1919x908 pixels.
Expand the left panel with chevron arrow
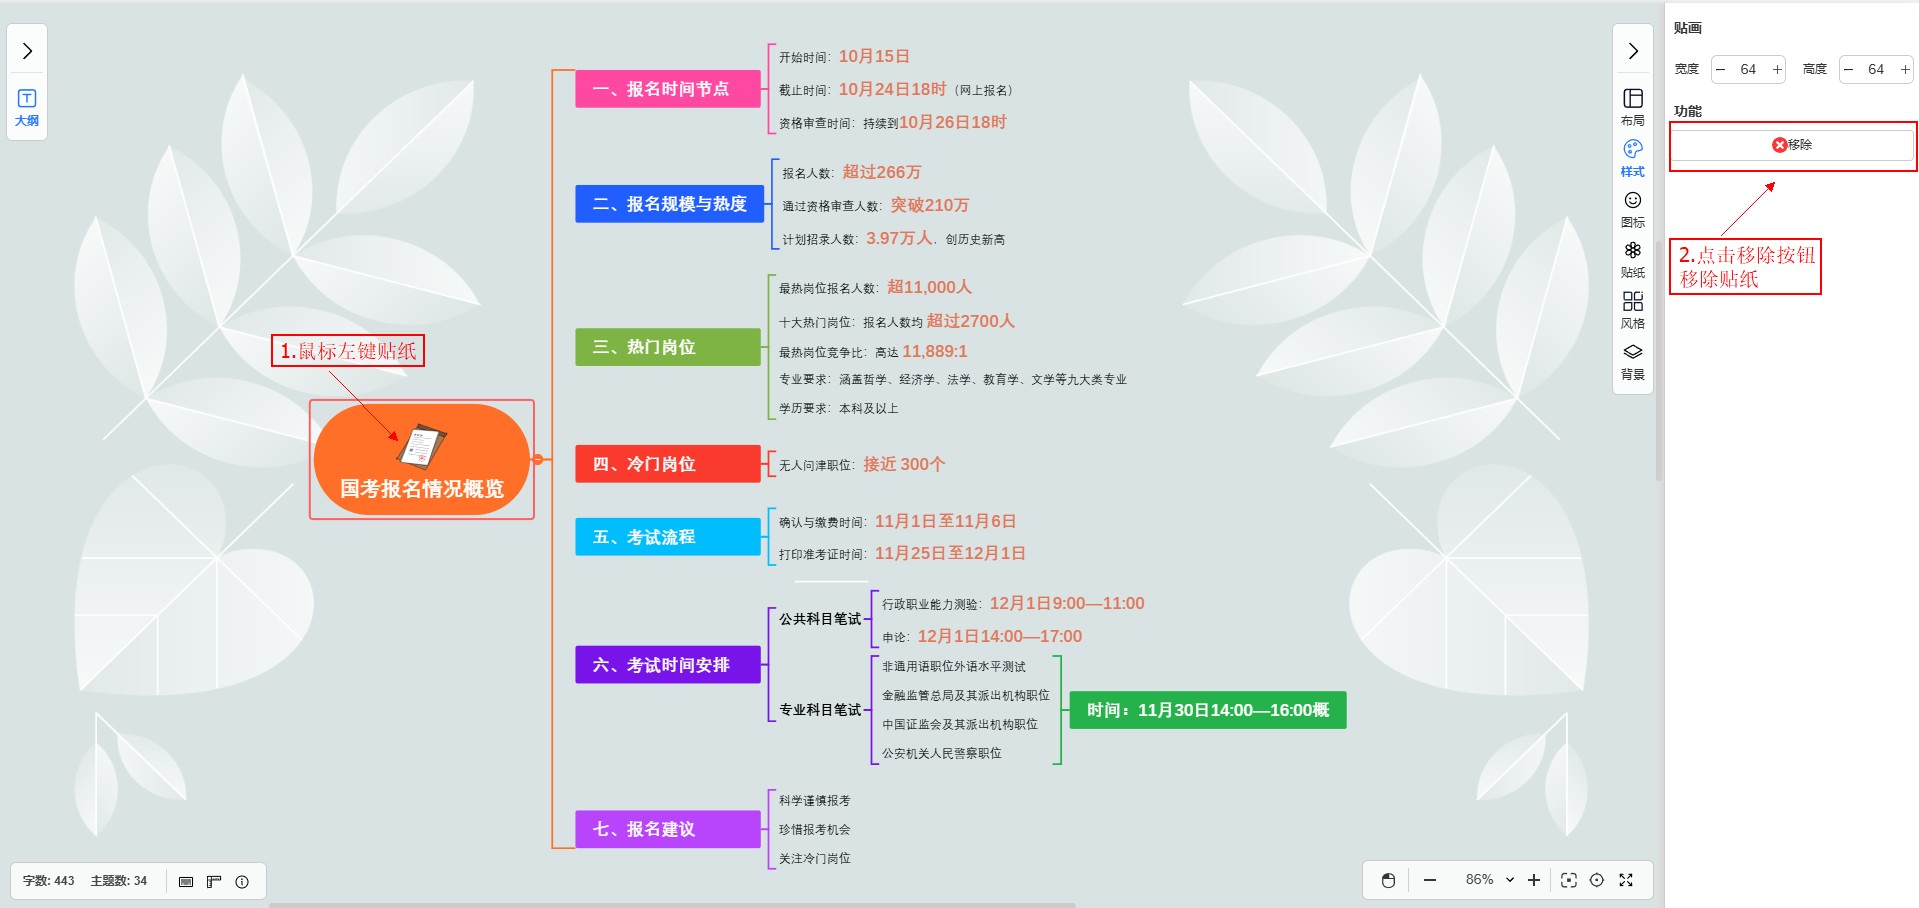(27, 51)
